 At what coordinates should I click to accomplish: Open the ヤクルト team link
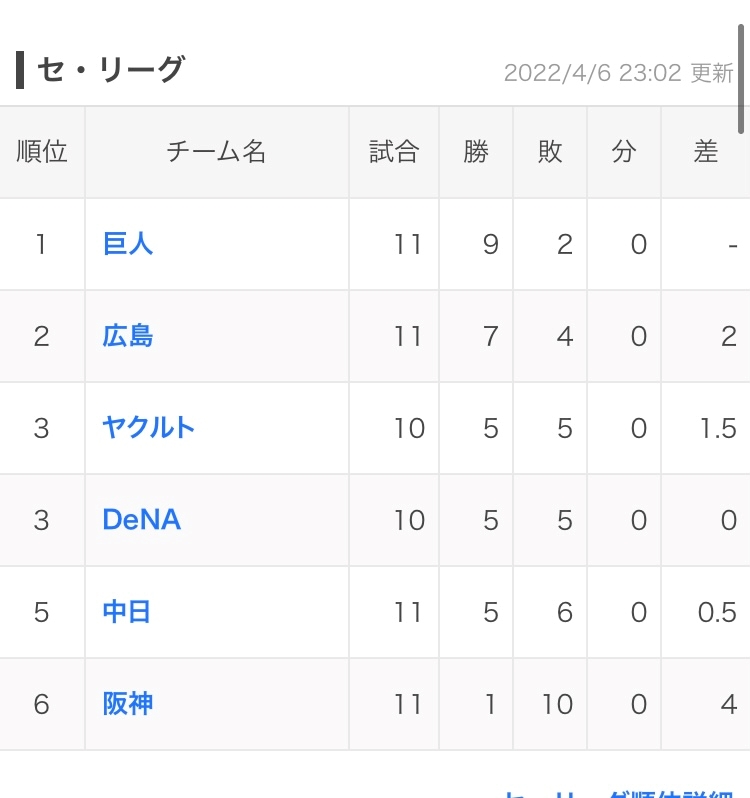tap(149, 428)
